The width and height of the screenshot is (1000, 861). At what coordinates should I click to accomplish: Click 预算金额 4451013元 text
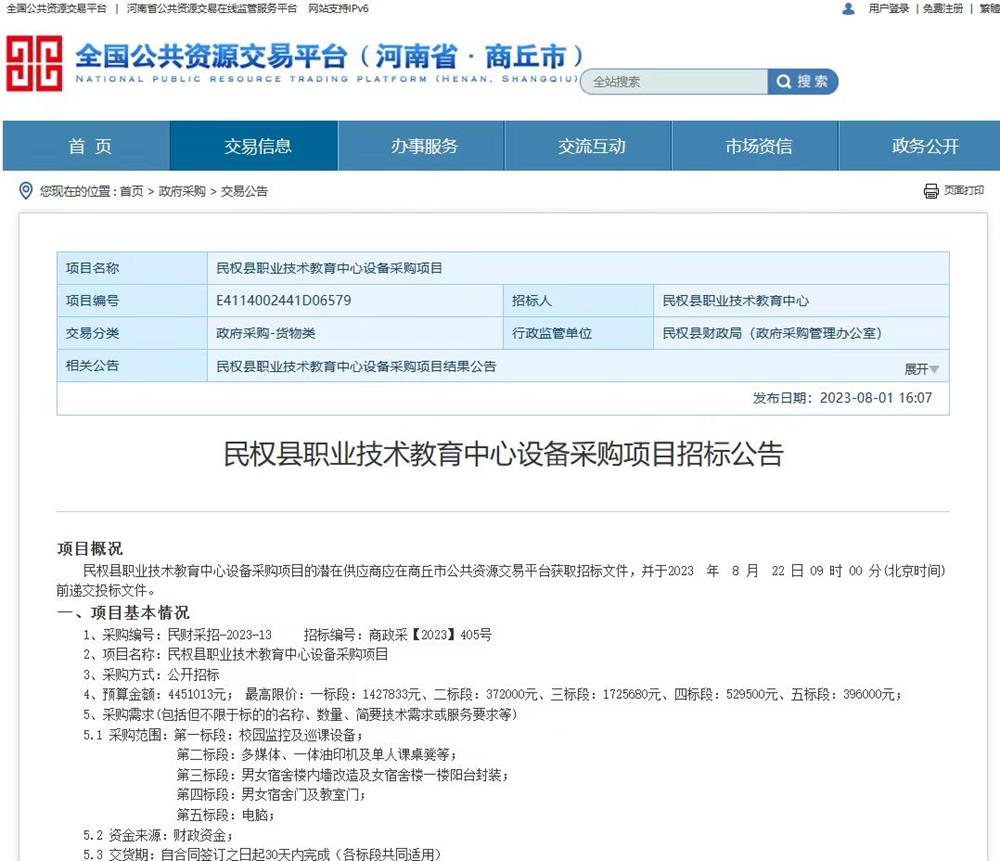click(158, 695)
